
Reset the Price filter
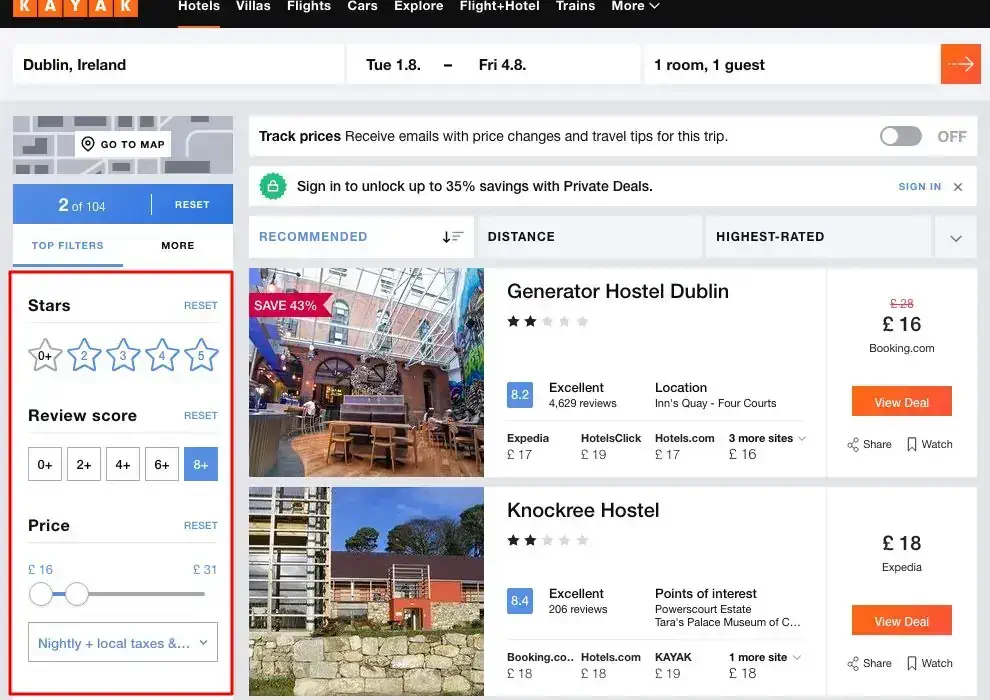coord(201,525)
